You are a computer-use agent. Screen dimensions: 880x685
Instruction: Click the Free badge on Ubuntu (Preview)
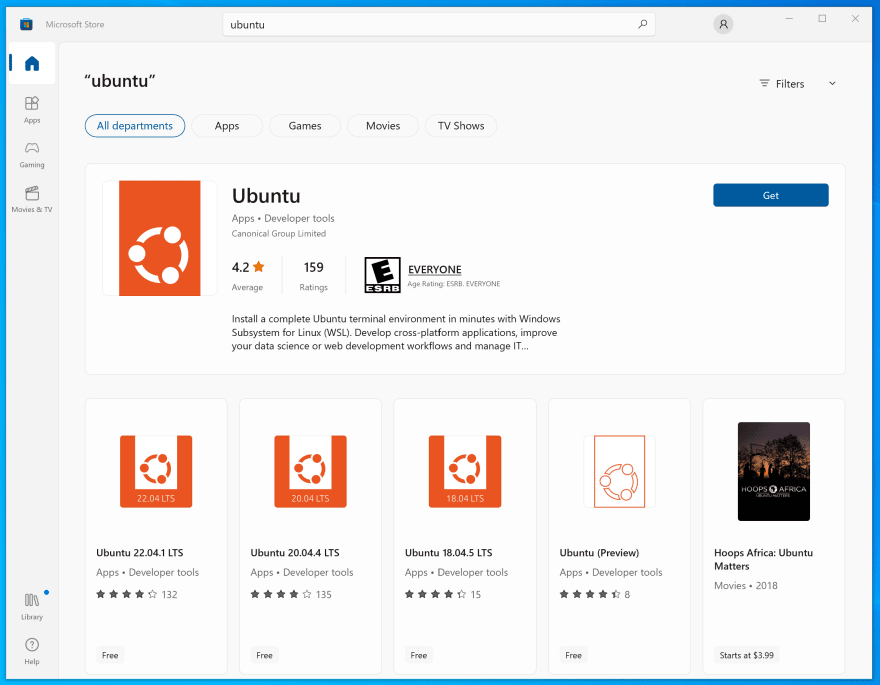573,655
